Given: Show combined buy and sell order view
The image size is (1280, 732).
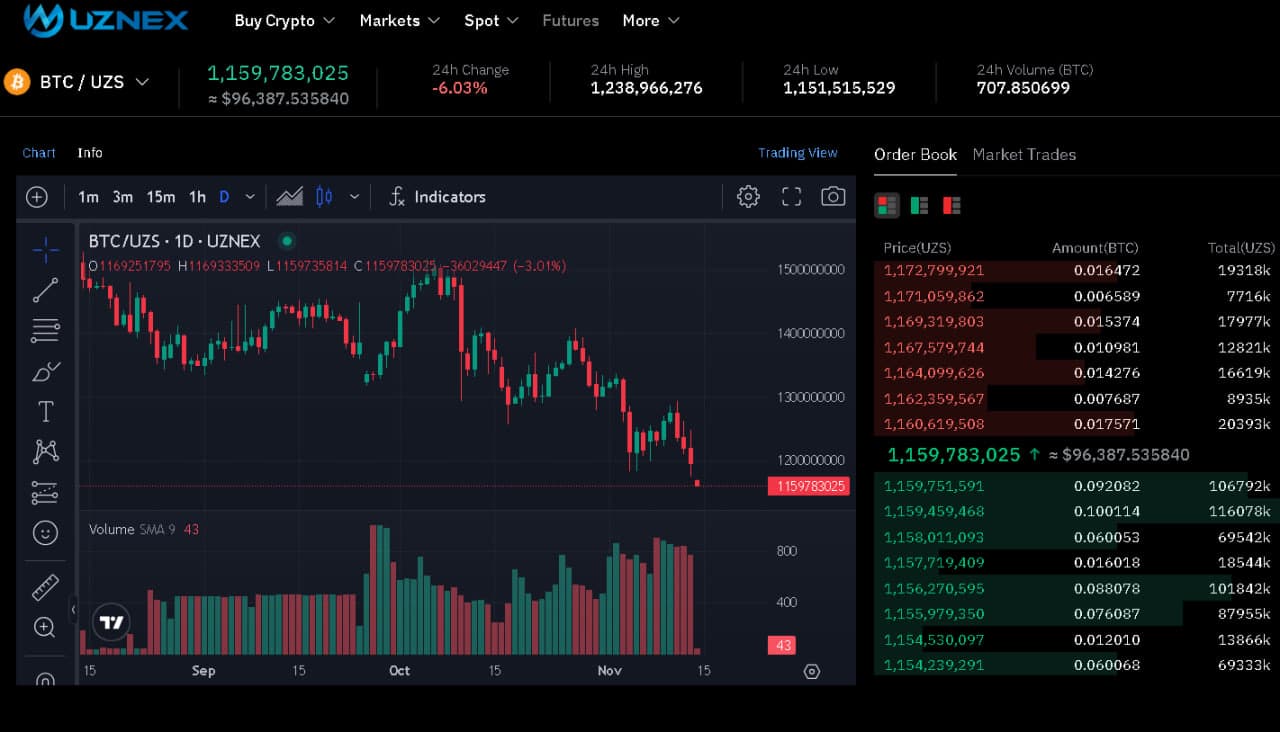Looking at the screenshot, I should [886, 206].
